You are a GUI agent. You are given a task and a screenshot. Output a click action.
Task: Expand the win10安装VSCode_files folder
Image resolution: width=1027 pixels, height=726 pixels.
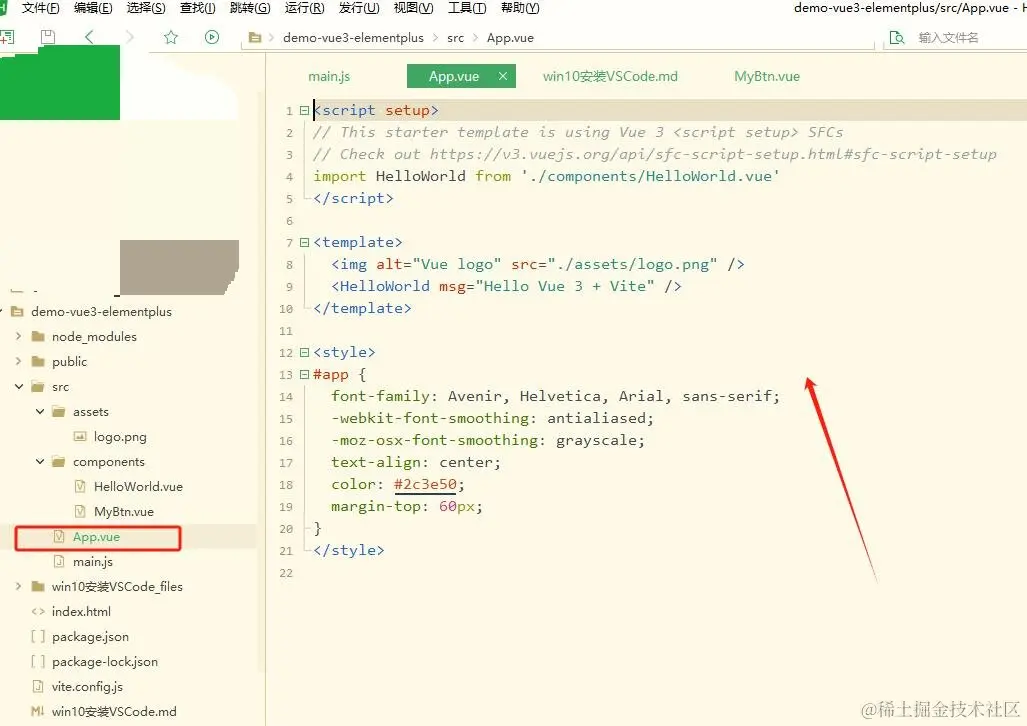tap(18, 586)
